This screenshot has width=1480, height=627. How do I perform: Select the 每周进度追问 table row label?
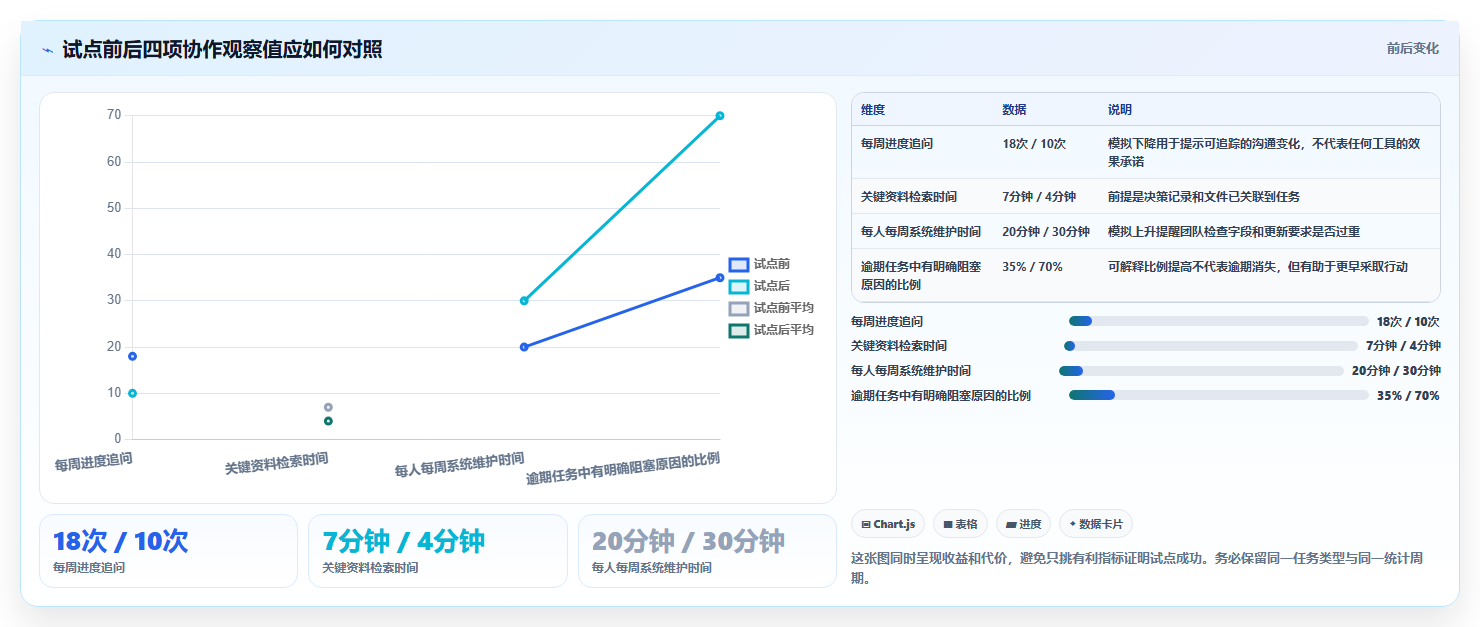click(897, 144)
